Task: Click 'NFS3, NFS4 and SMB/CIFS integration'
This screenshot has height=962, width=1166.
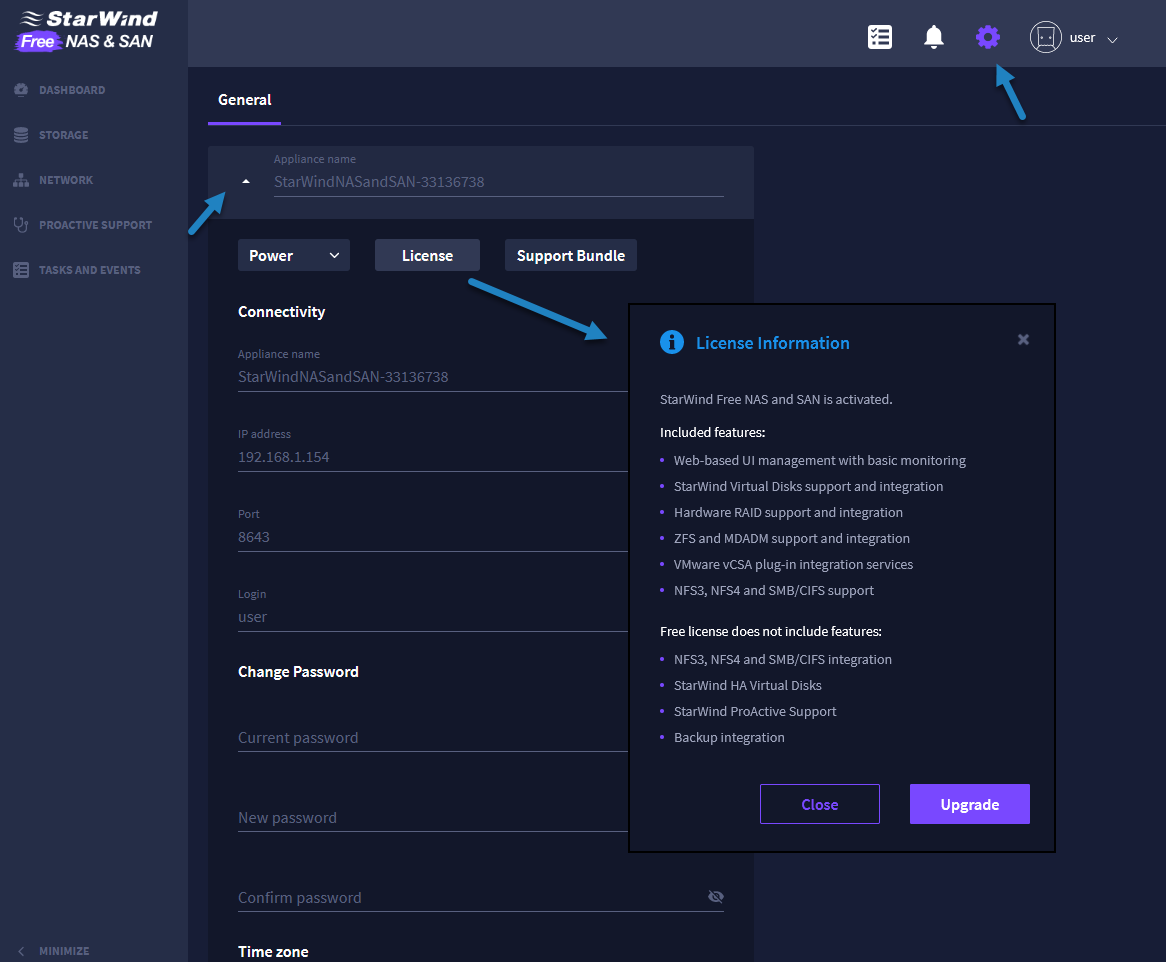Action: pos(782,659)
